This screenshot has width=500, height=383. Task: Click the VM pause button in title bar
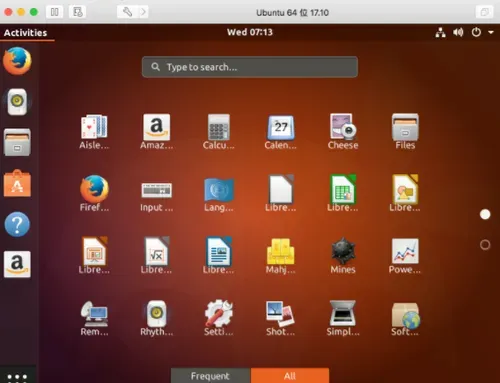point(54,12)
